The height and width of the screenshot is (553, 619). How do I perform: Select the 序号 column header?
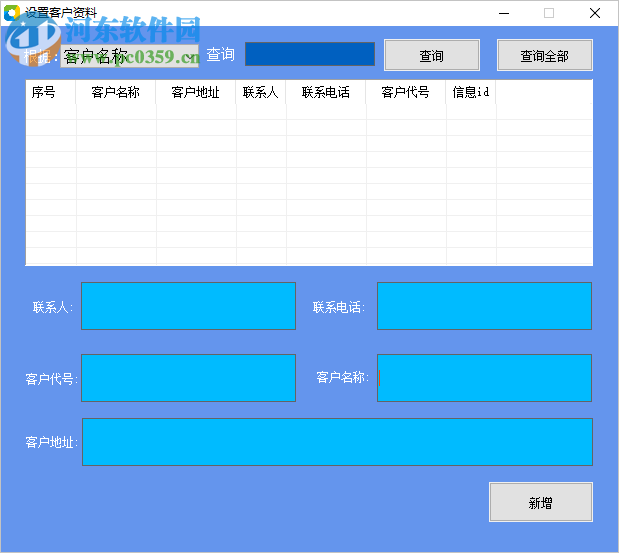coord(51,92)
